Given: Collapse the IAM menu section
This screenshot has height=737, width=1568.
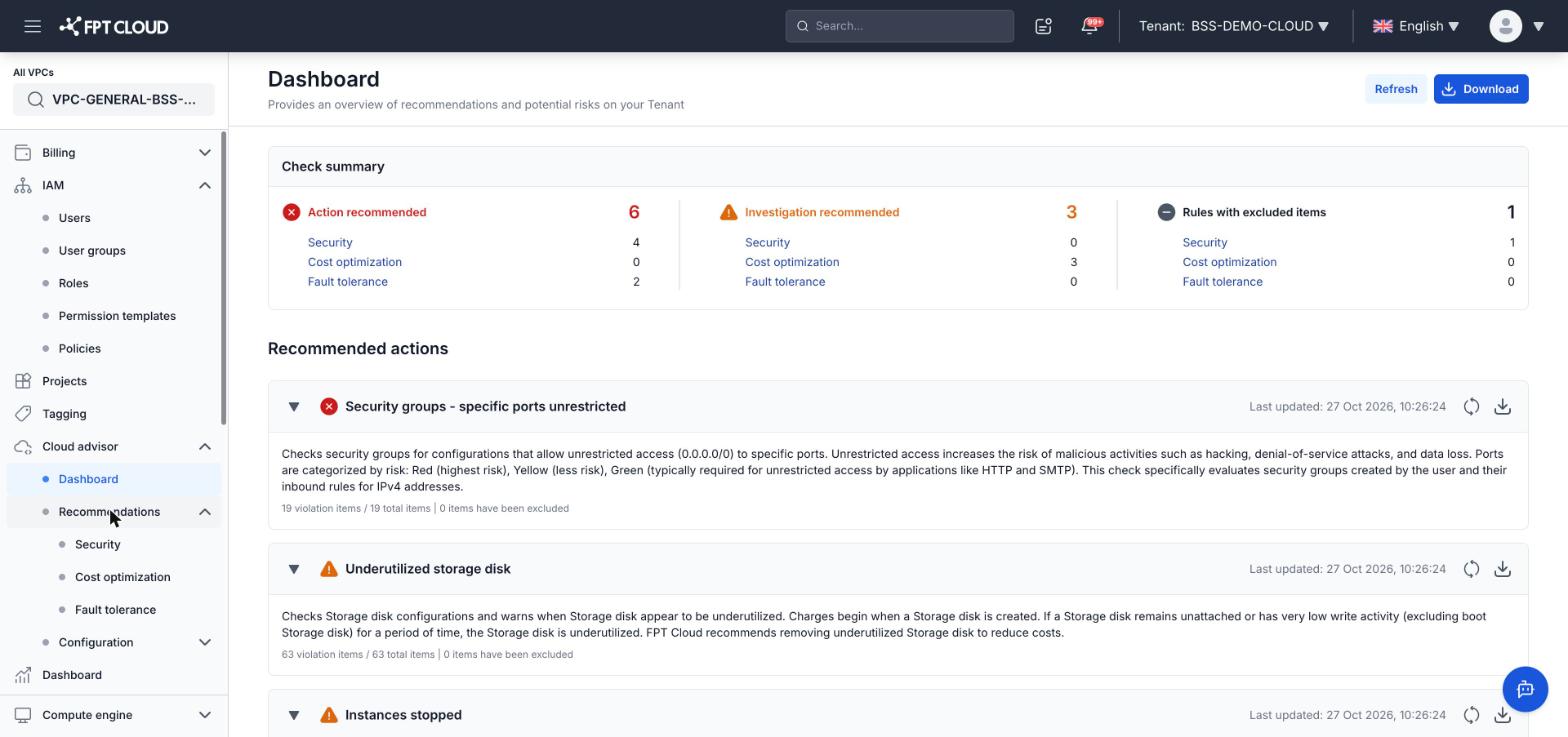Looking at the screenshot, I should [205, 185].
